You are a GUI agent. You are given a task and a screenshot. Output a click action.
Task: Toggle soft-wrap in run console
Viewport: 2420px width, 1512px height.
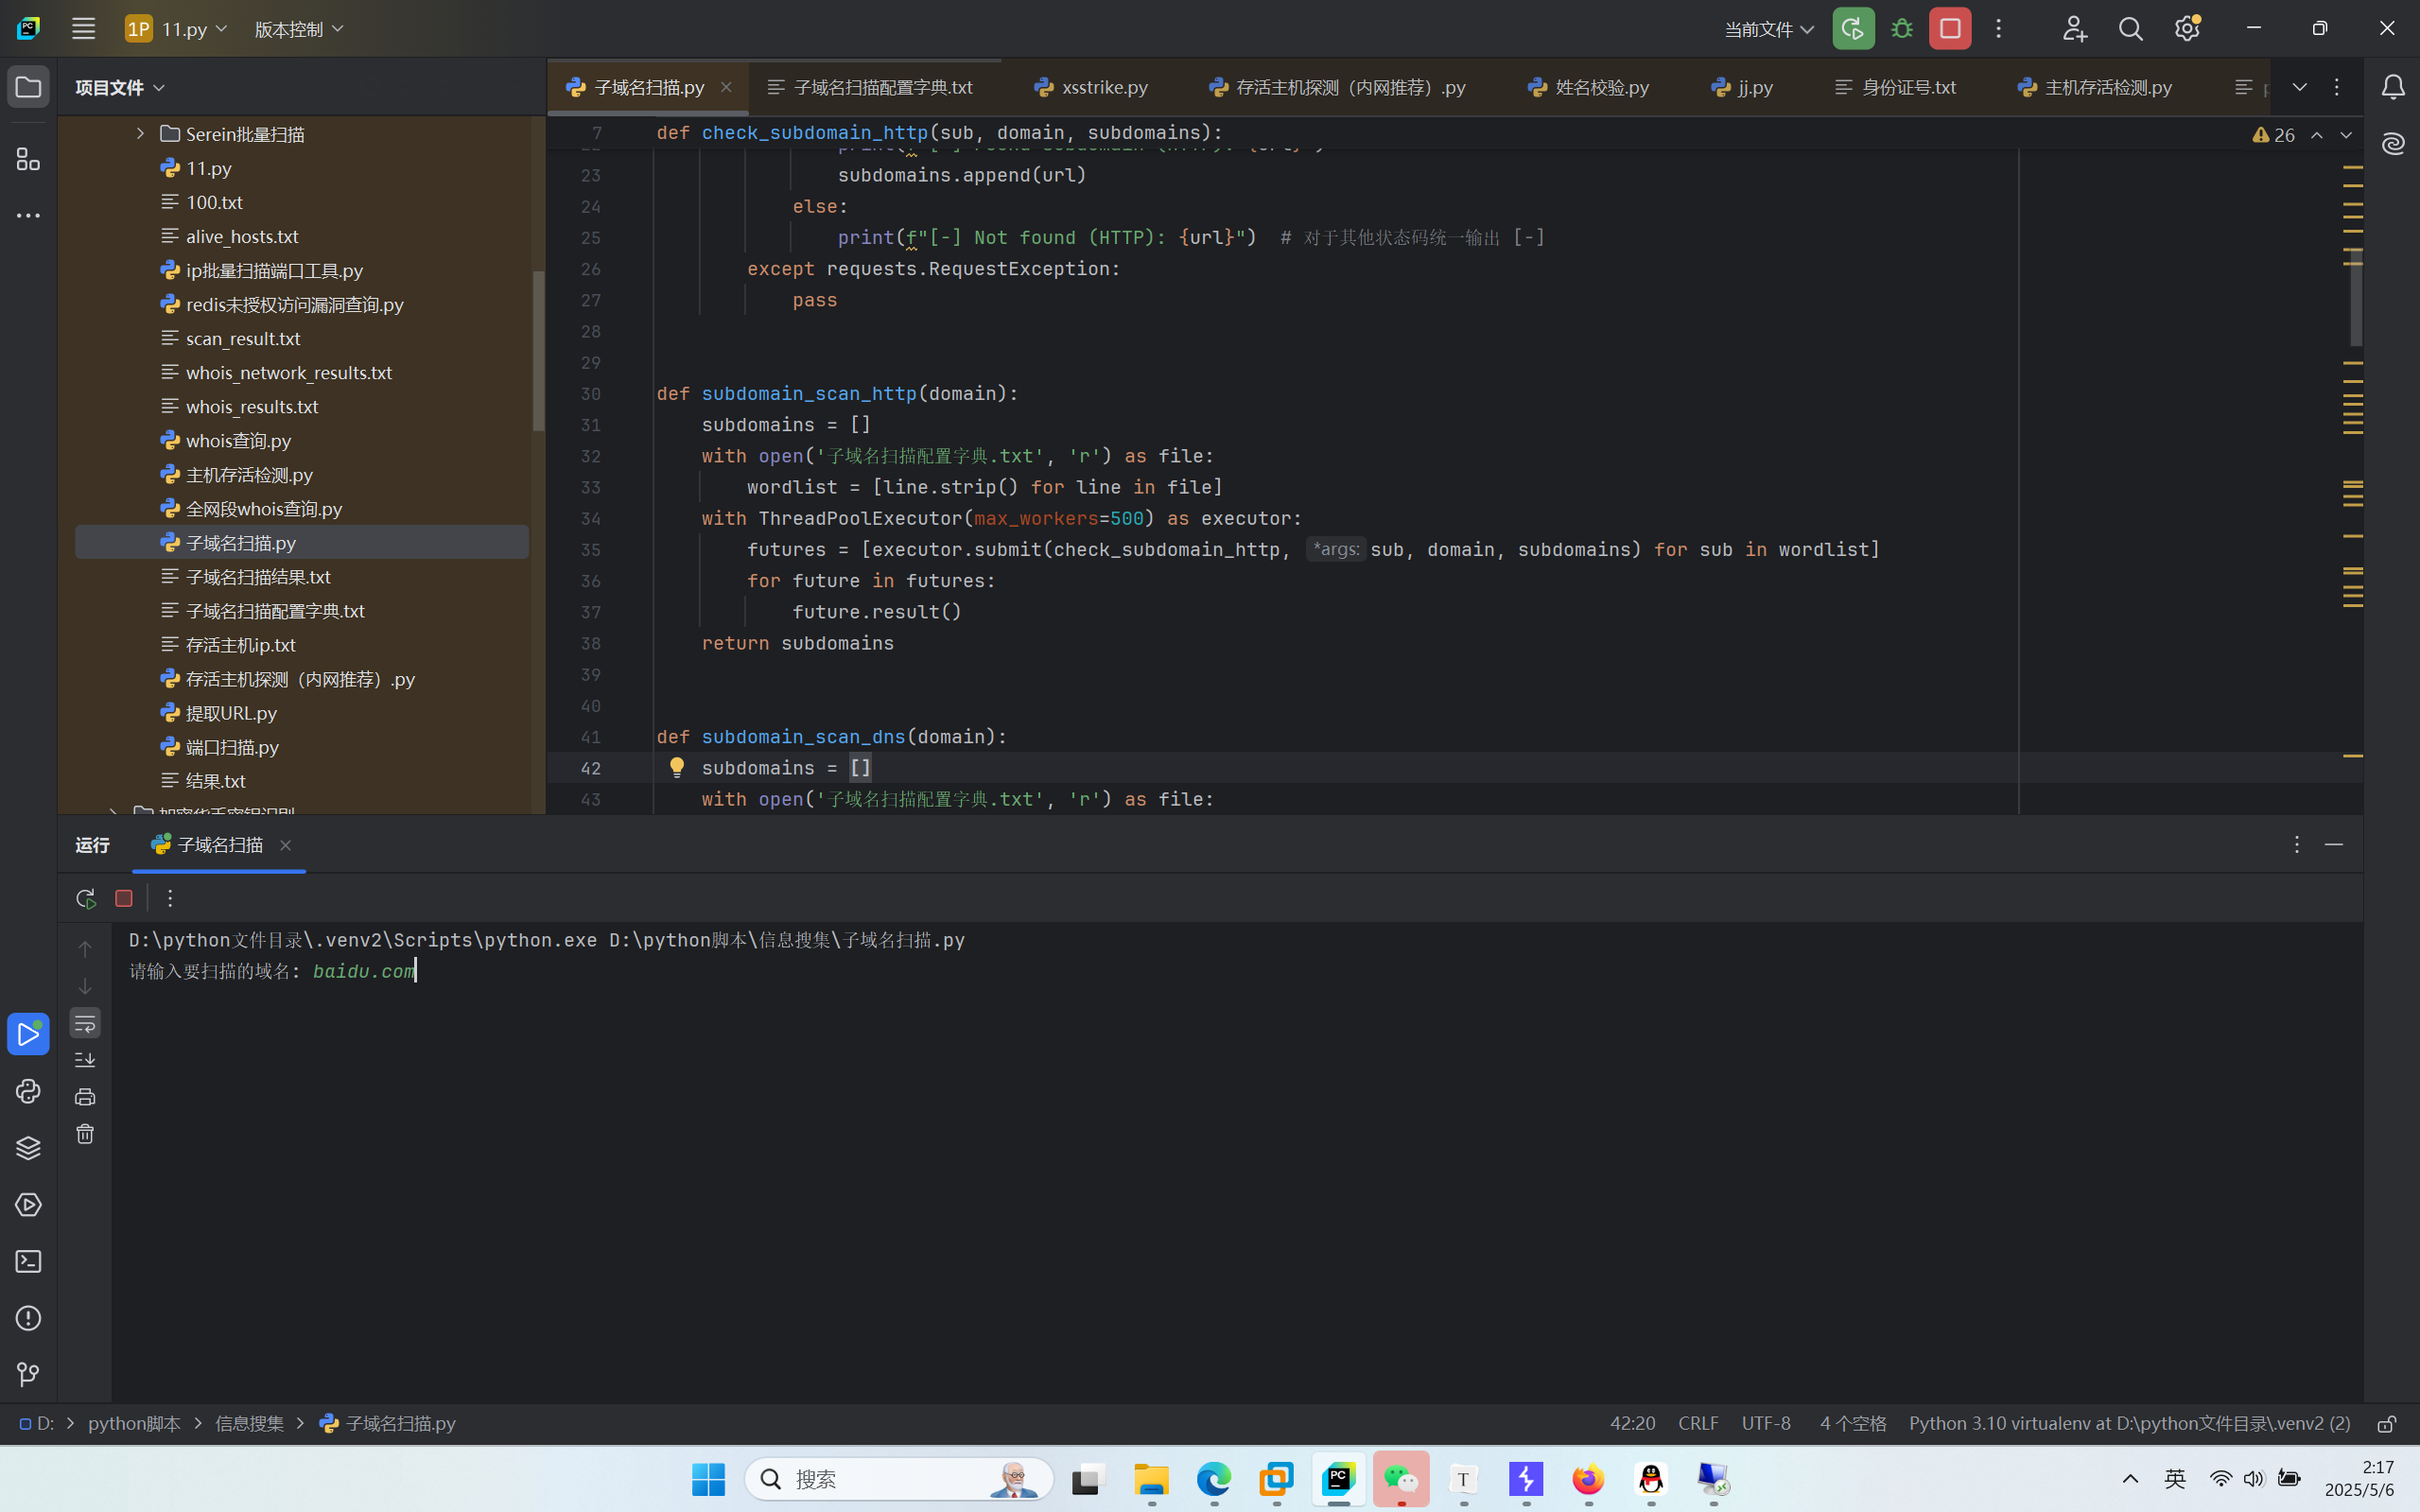tap(85, 1023)
